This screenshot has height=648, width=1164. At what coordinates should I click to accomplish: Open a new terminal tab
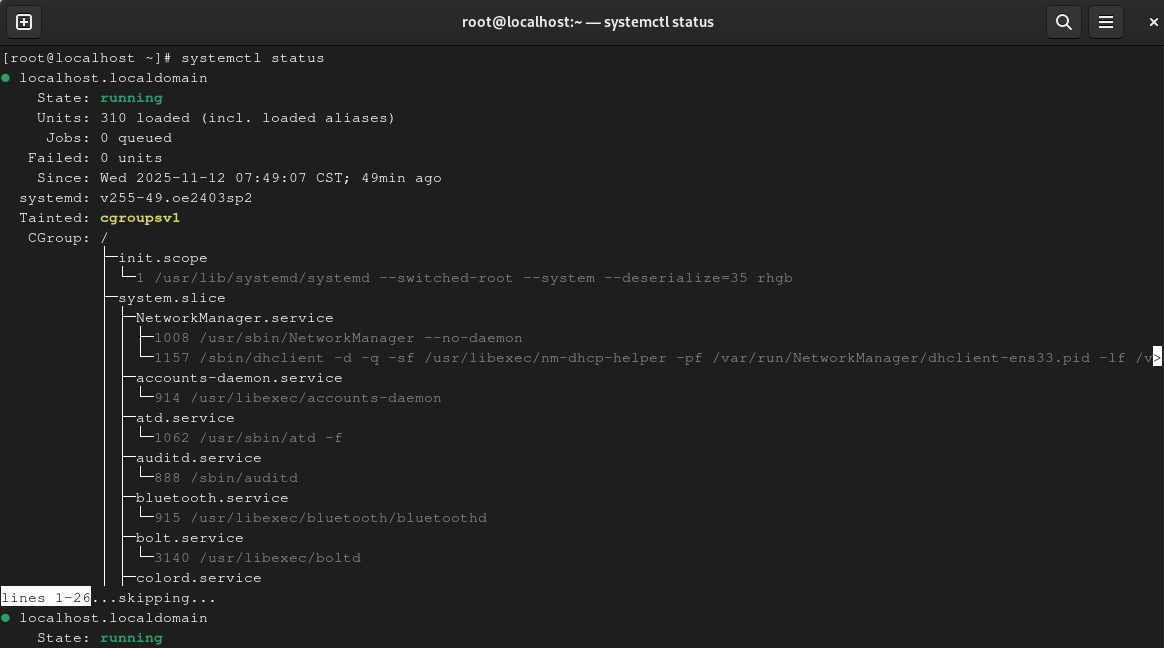[24, 22]
